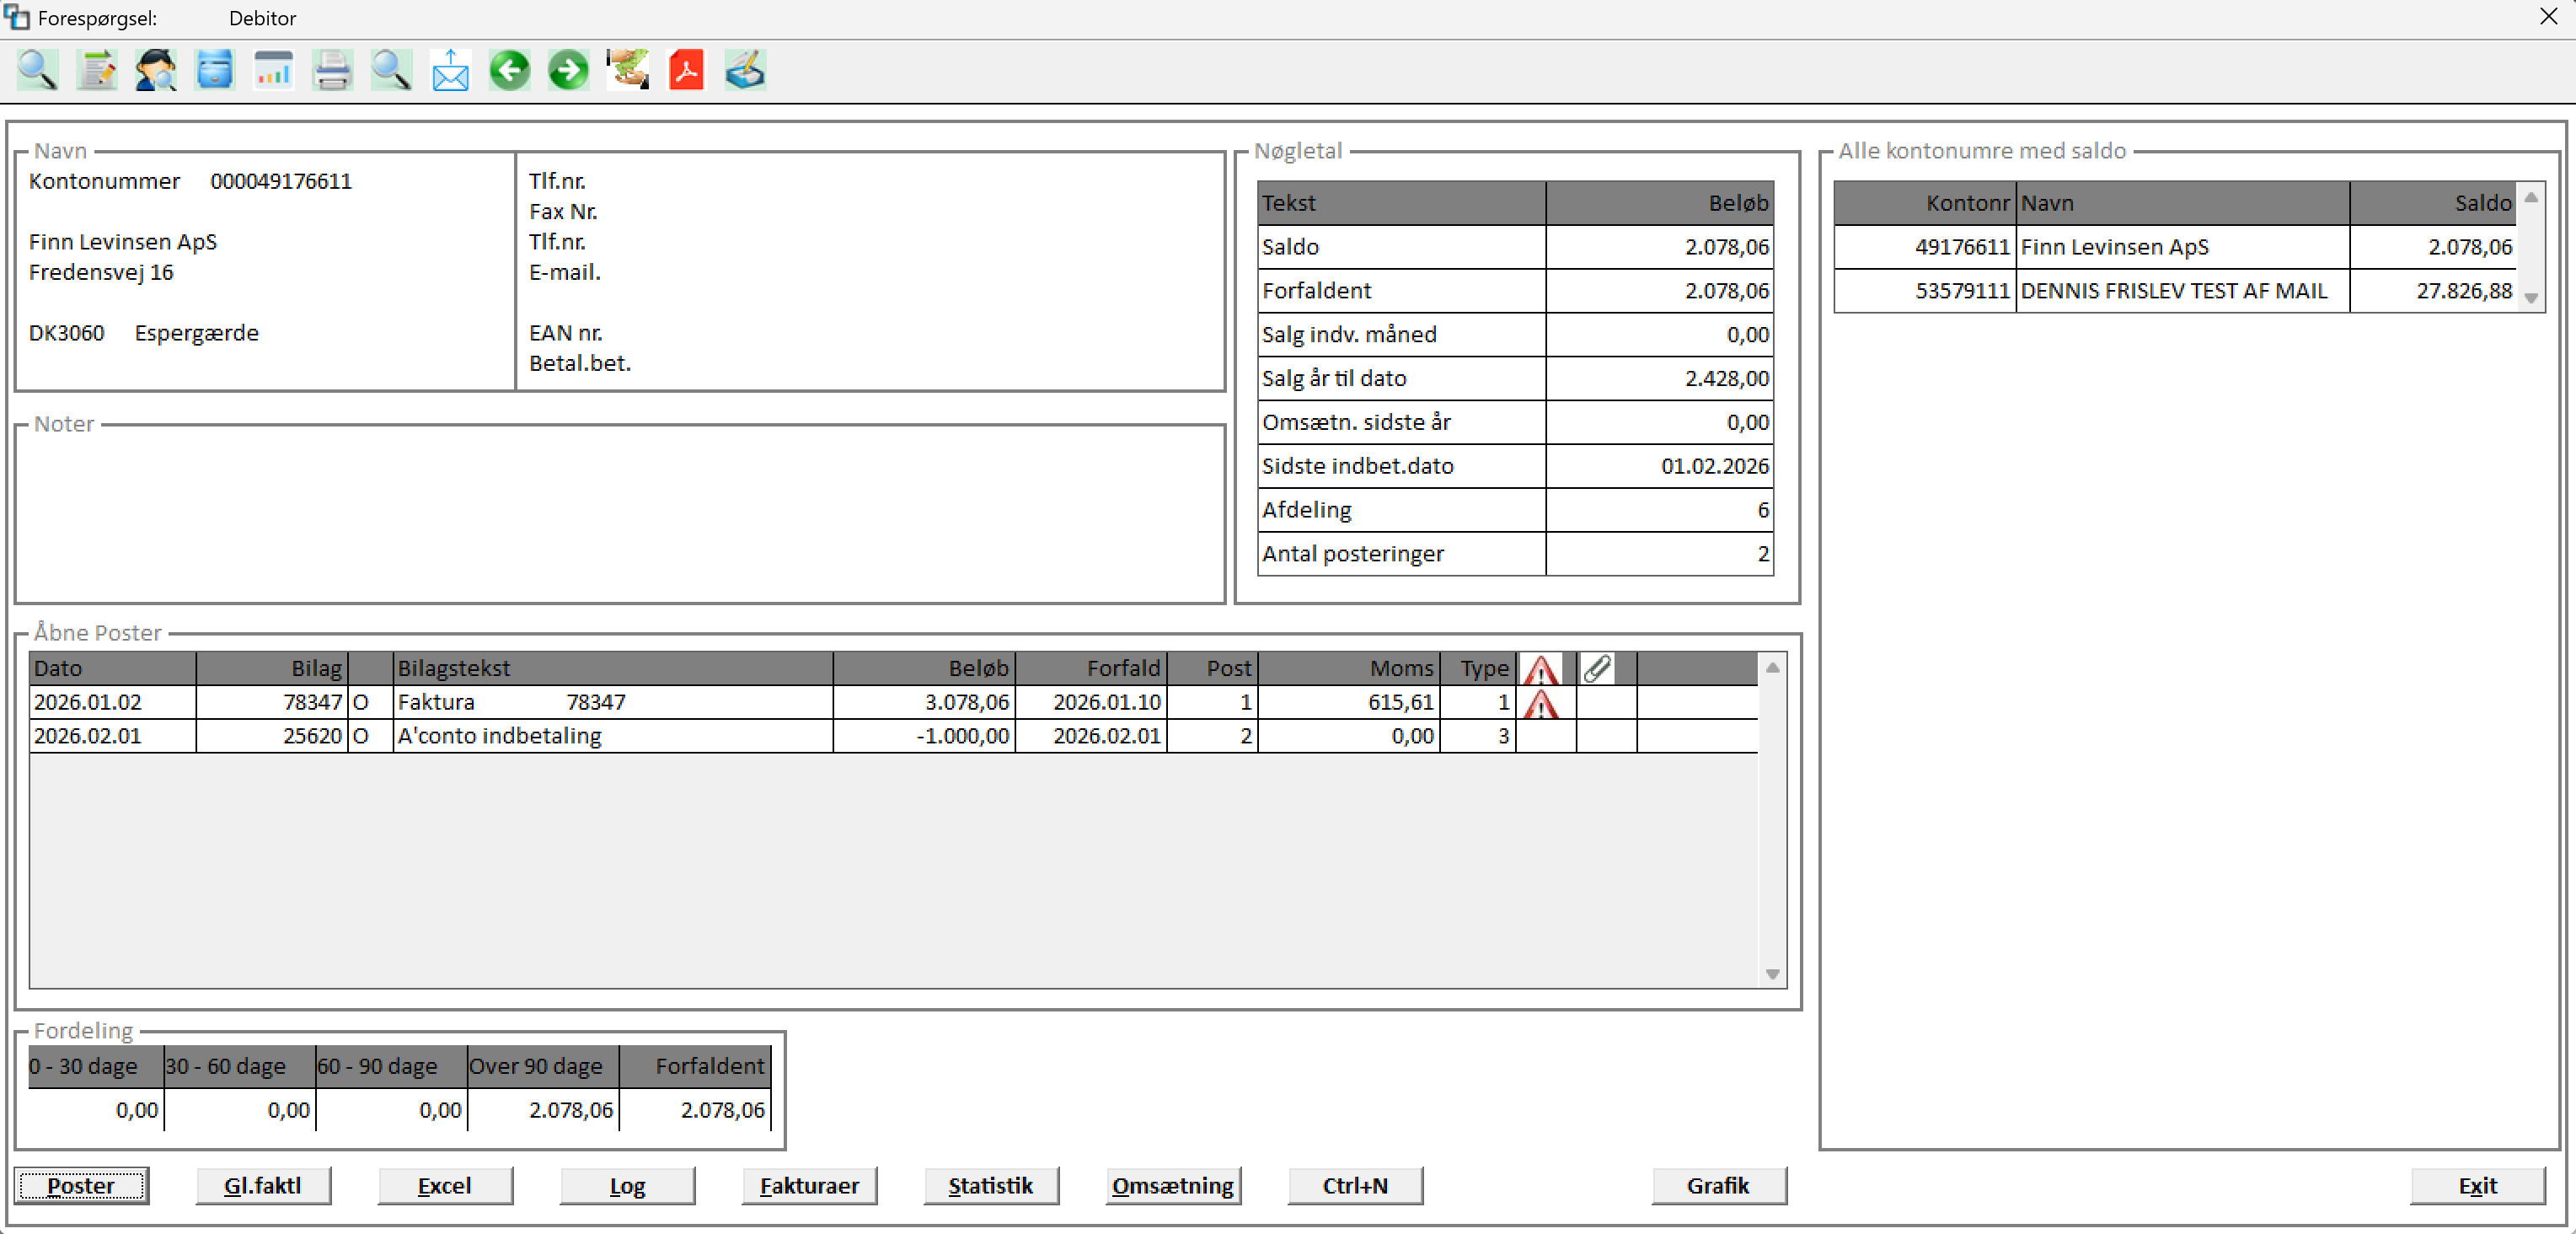The height and width of the screenshot is (1234, 2576).
Task: Open the Grafik button
Action: (1719, 1185)
